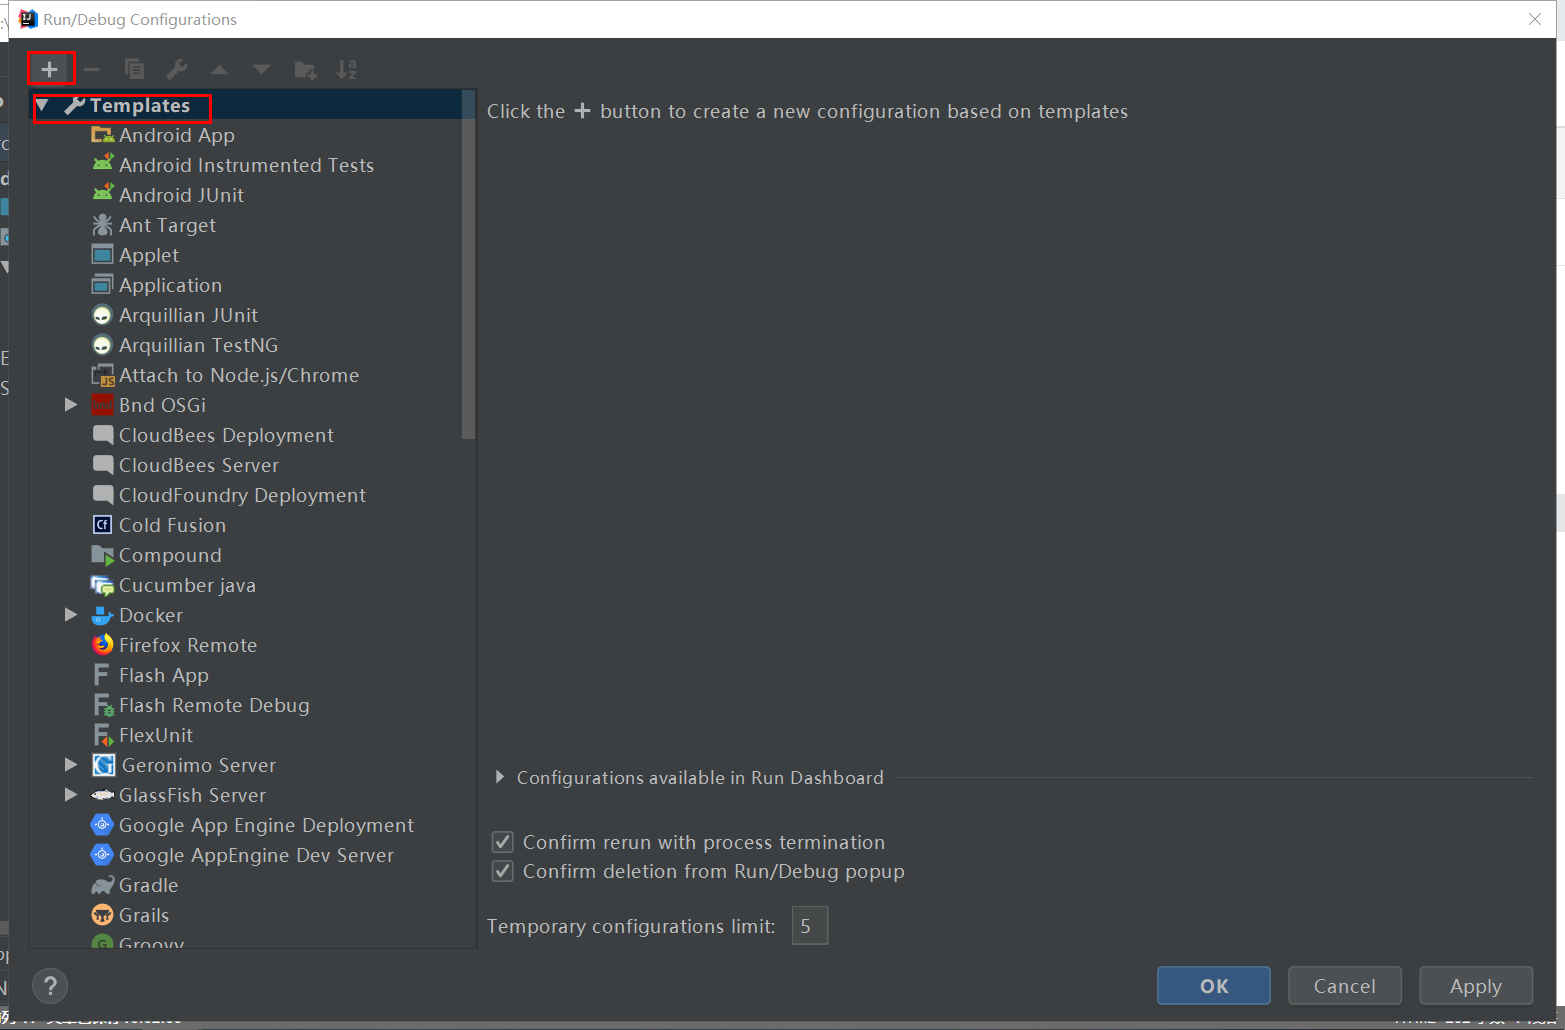Click the Attach to Node.js/Chrome icon
The width and height of the screenshot is (1565, 1030).
(102, 375)
